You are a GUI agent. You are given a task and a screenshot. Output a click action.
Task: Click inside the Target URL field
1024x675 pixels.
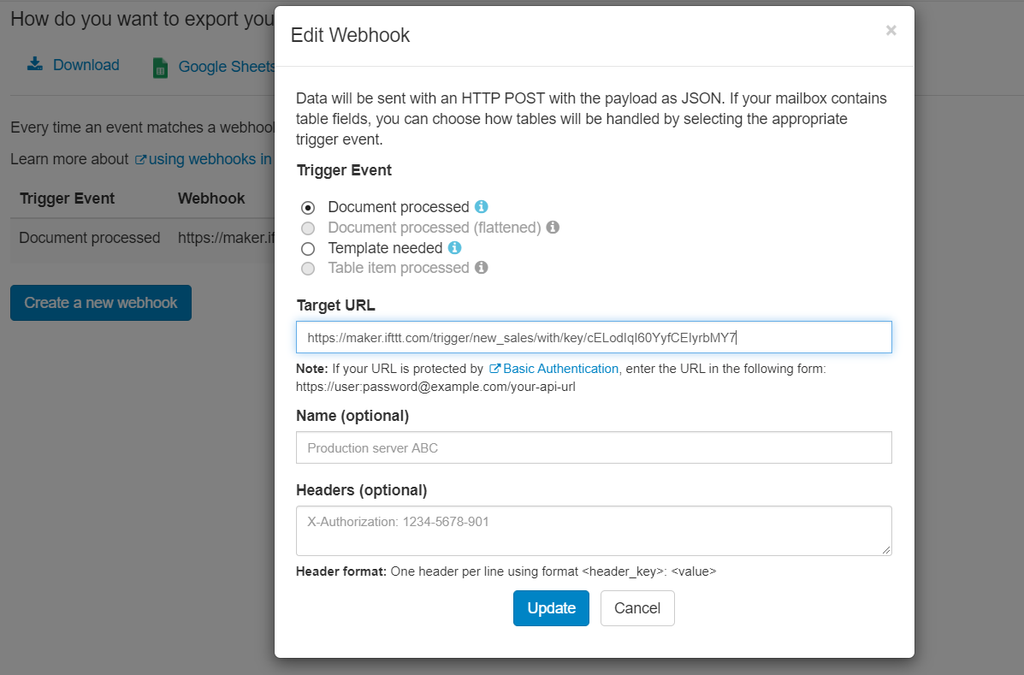pyautogui.click(x=593, y=337)
